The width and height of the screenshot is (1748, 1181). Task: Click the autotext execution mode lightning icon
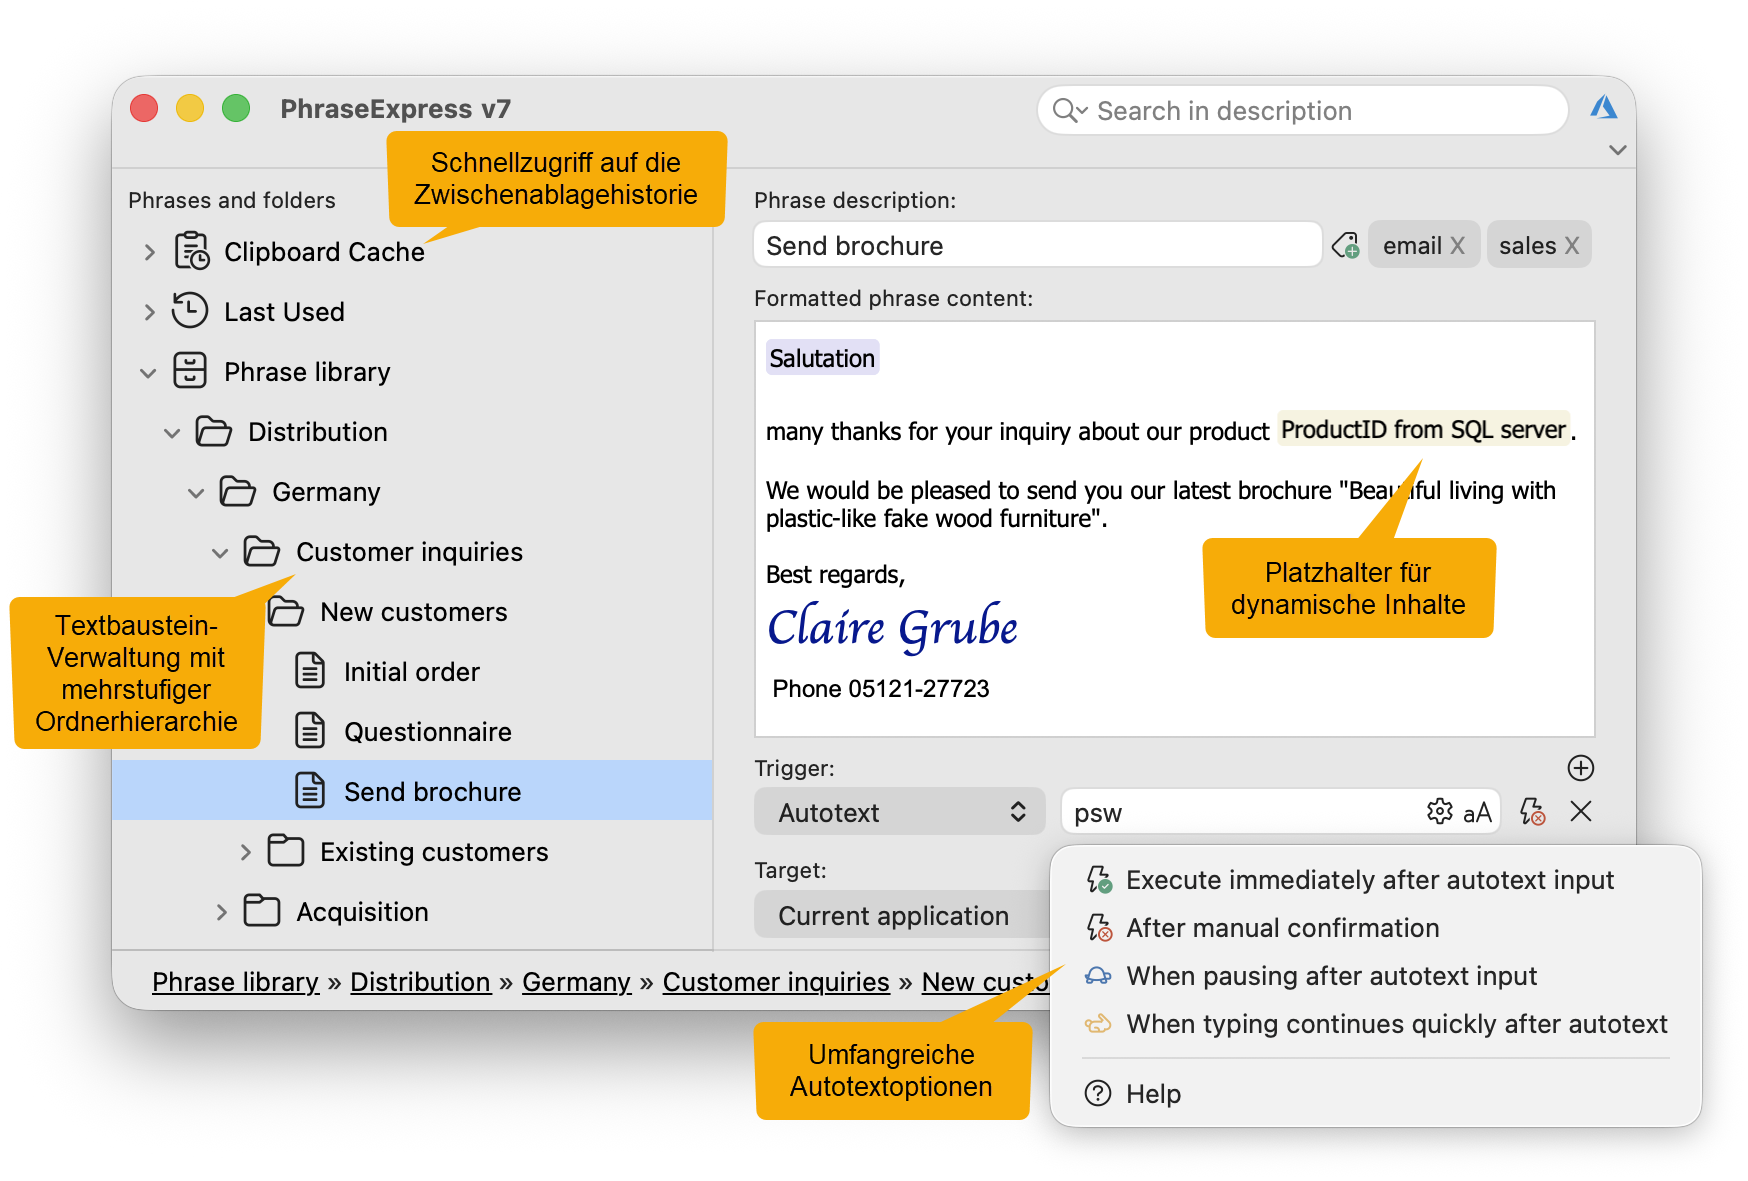(1532, 812)
